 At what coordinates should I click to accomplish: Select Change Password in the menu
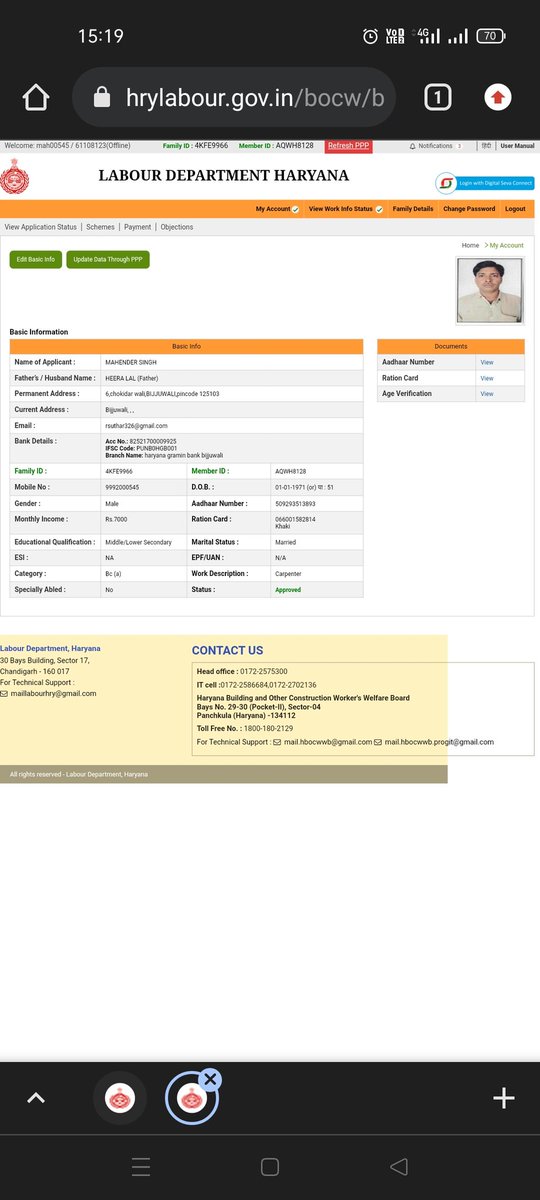(x=469, y=209)
